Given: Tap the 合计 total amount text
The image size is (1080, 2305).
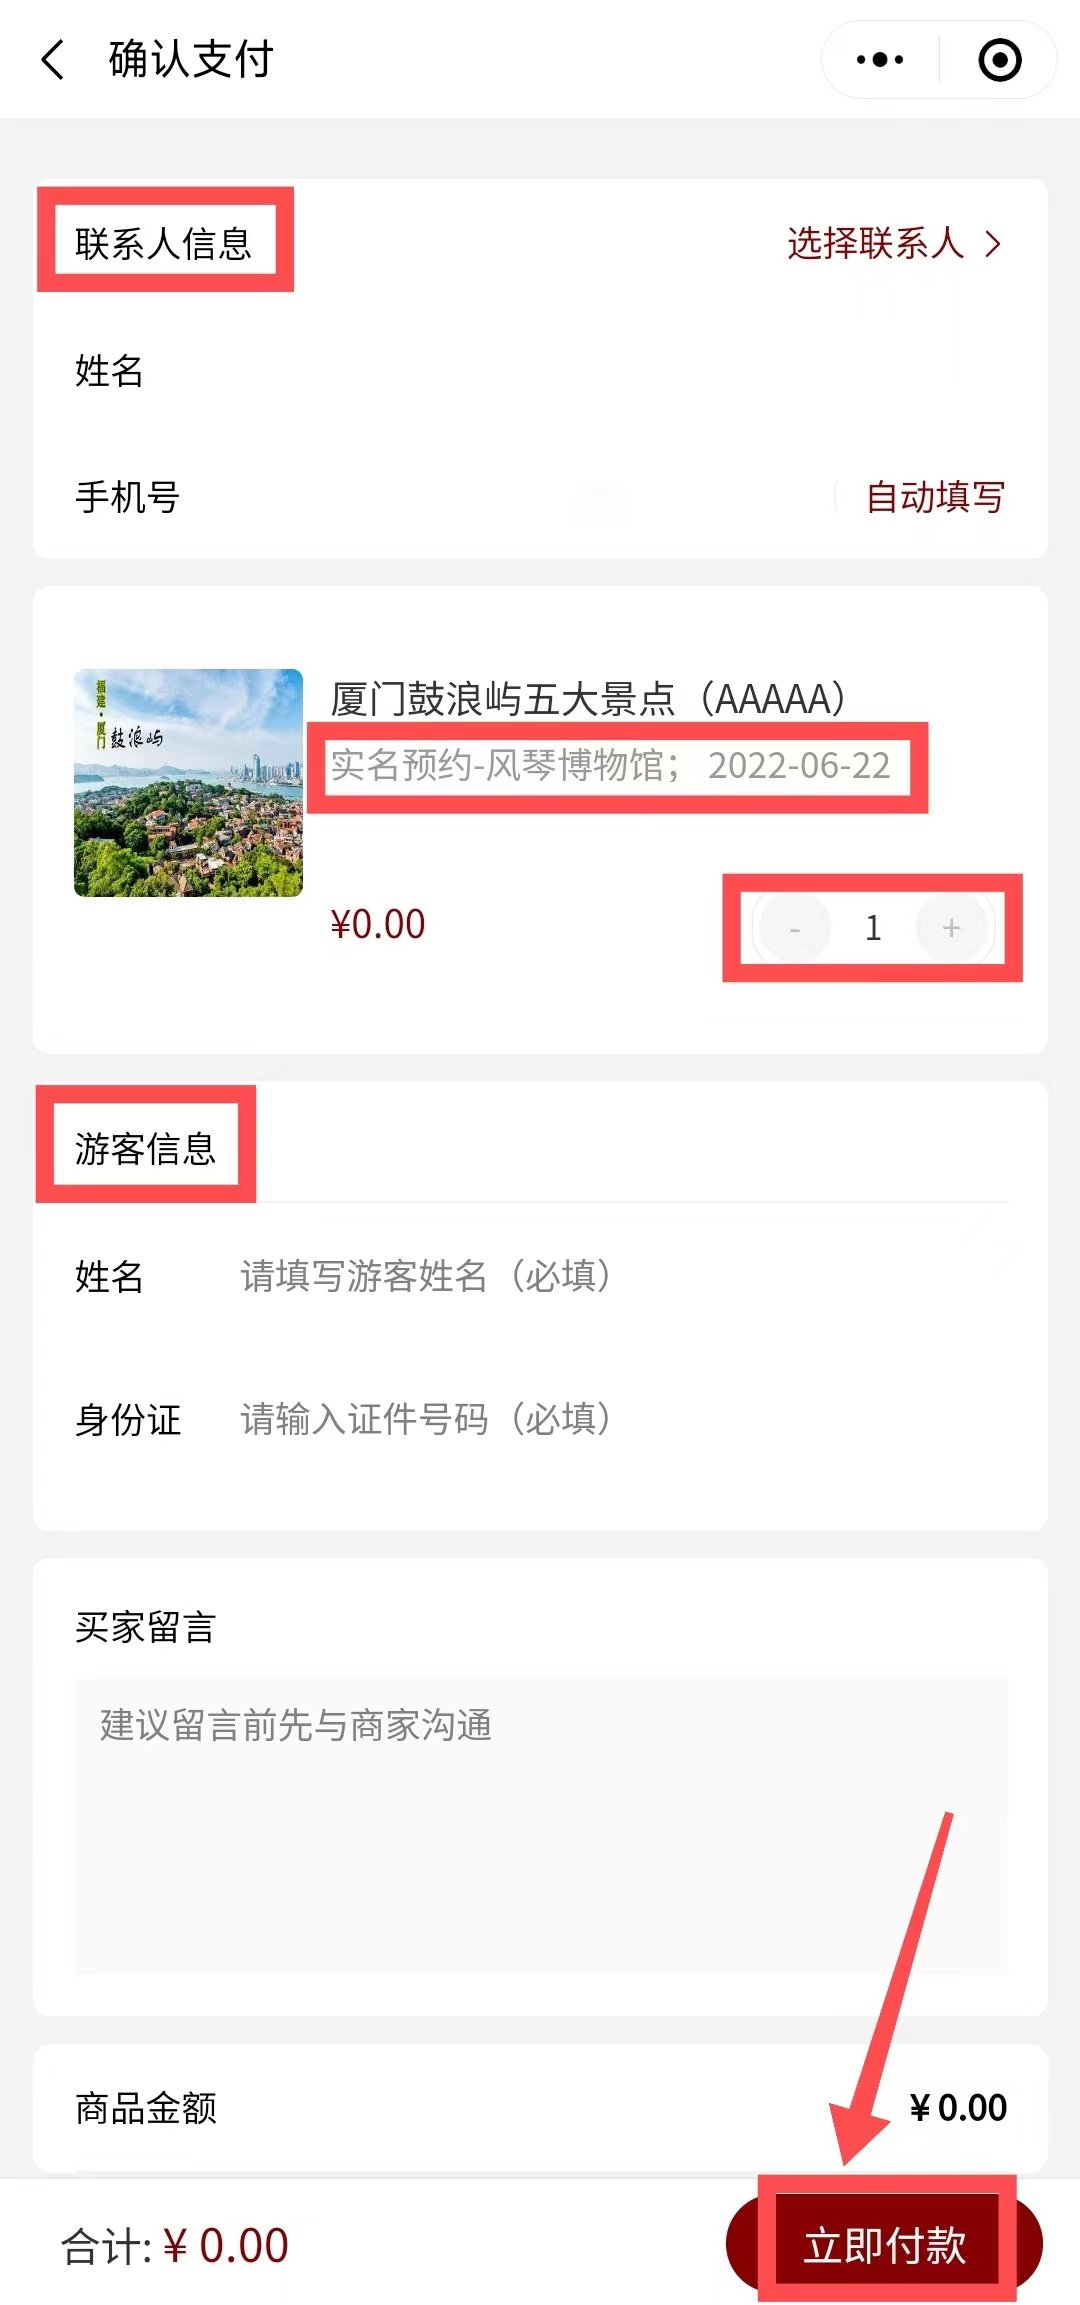Looking at the screenshot, I should click(x=175, y=2246).
